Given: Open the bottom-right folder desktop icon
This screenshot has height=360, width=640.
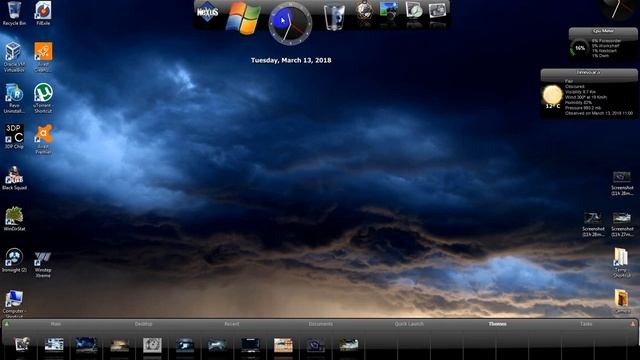Looking at the screenshot, I should coord(622,301).
